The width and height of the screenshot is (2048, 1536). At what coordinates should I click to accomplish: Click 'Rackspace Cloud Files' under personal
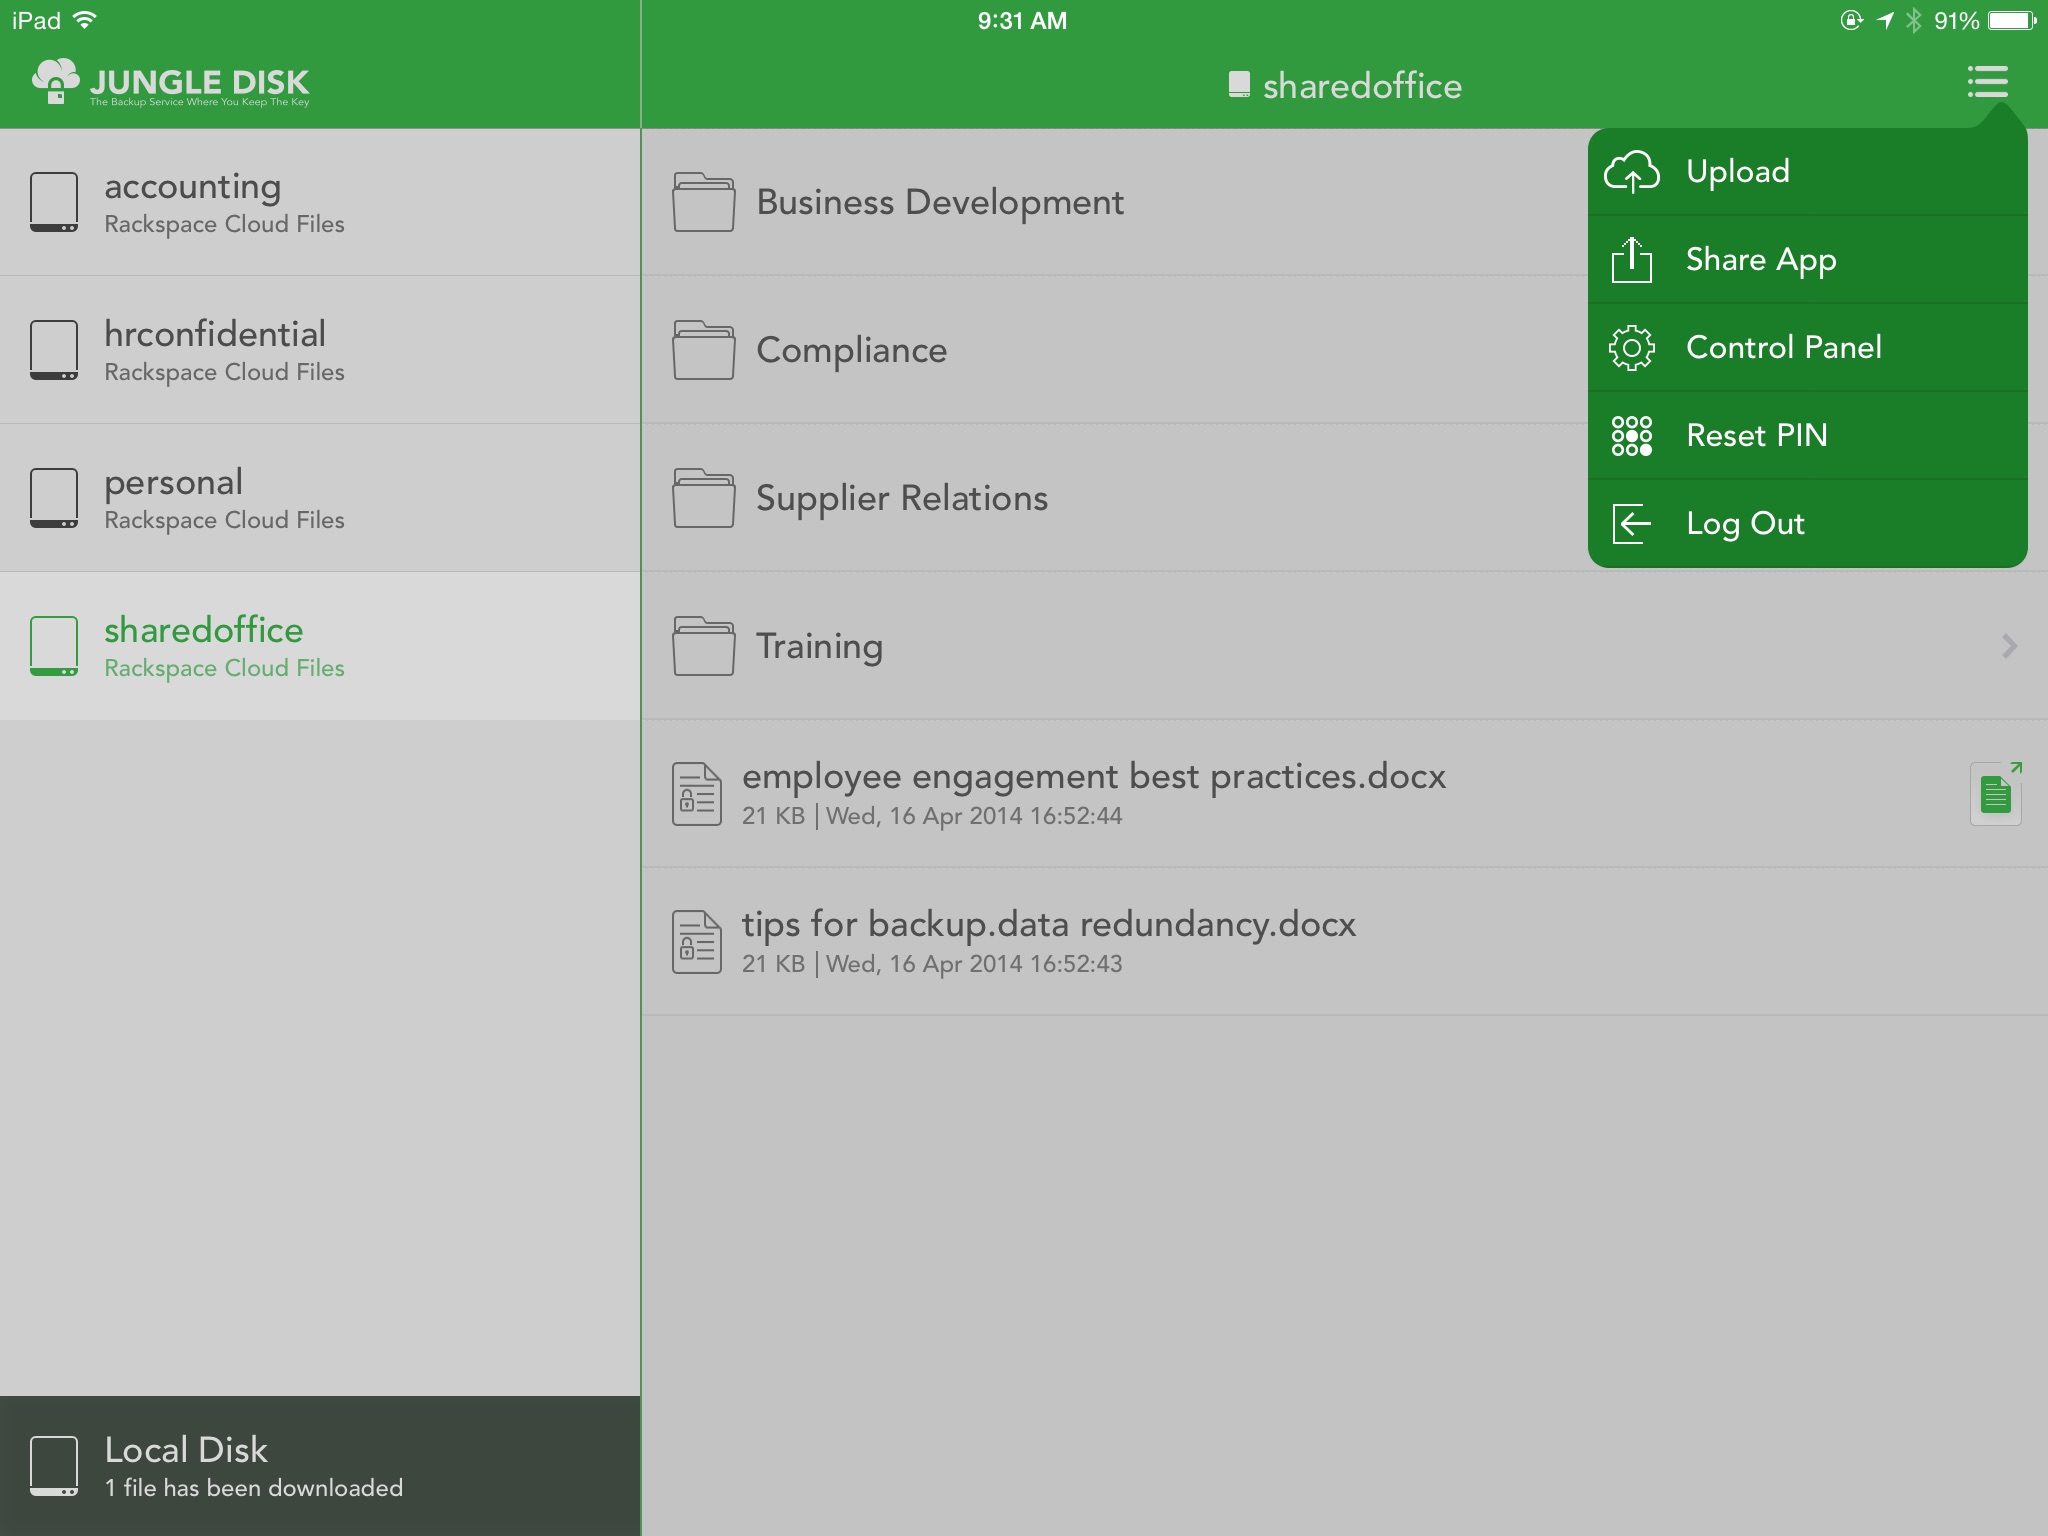(x=224, y=520)
